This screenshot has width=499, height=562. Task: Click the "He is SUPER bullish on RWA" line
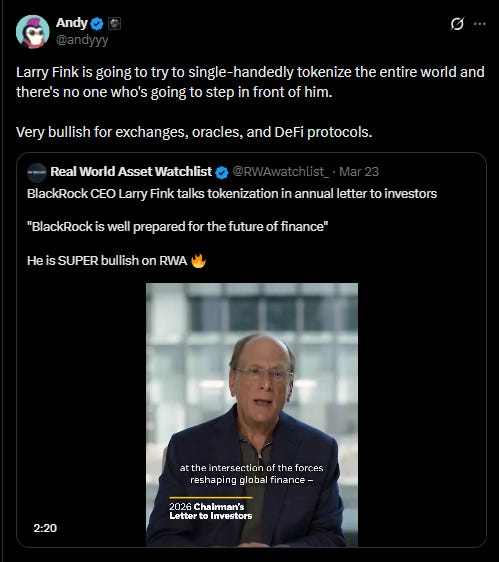(107, 261)
